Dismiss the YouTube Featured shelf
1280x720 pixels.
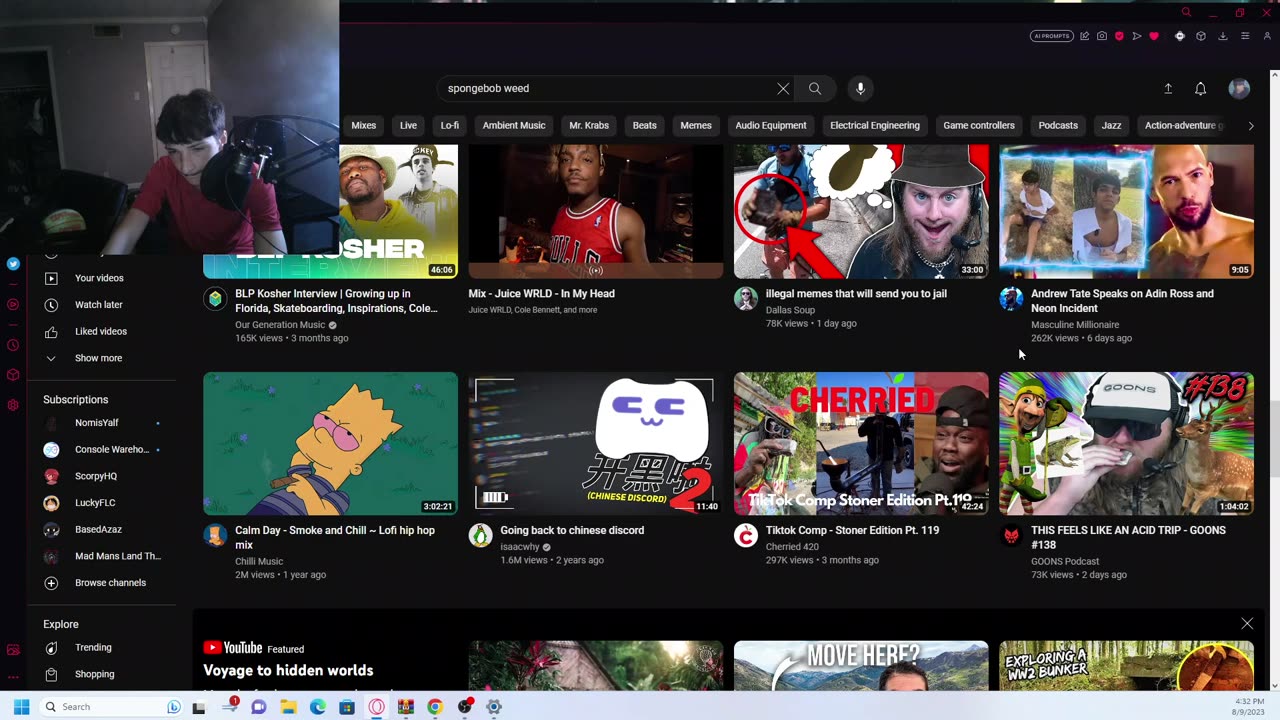click(1247, 624)
